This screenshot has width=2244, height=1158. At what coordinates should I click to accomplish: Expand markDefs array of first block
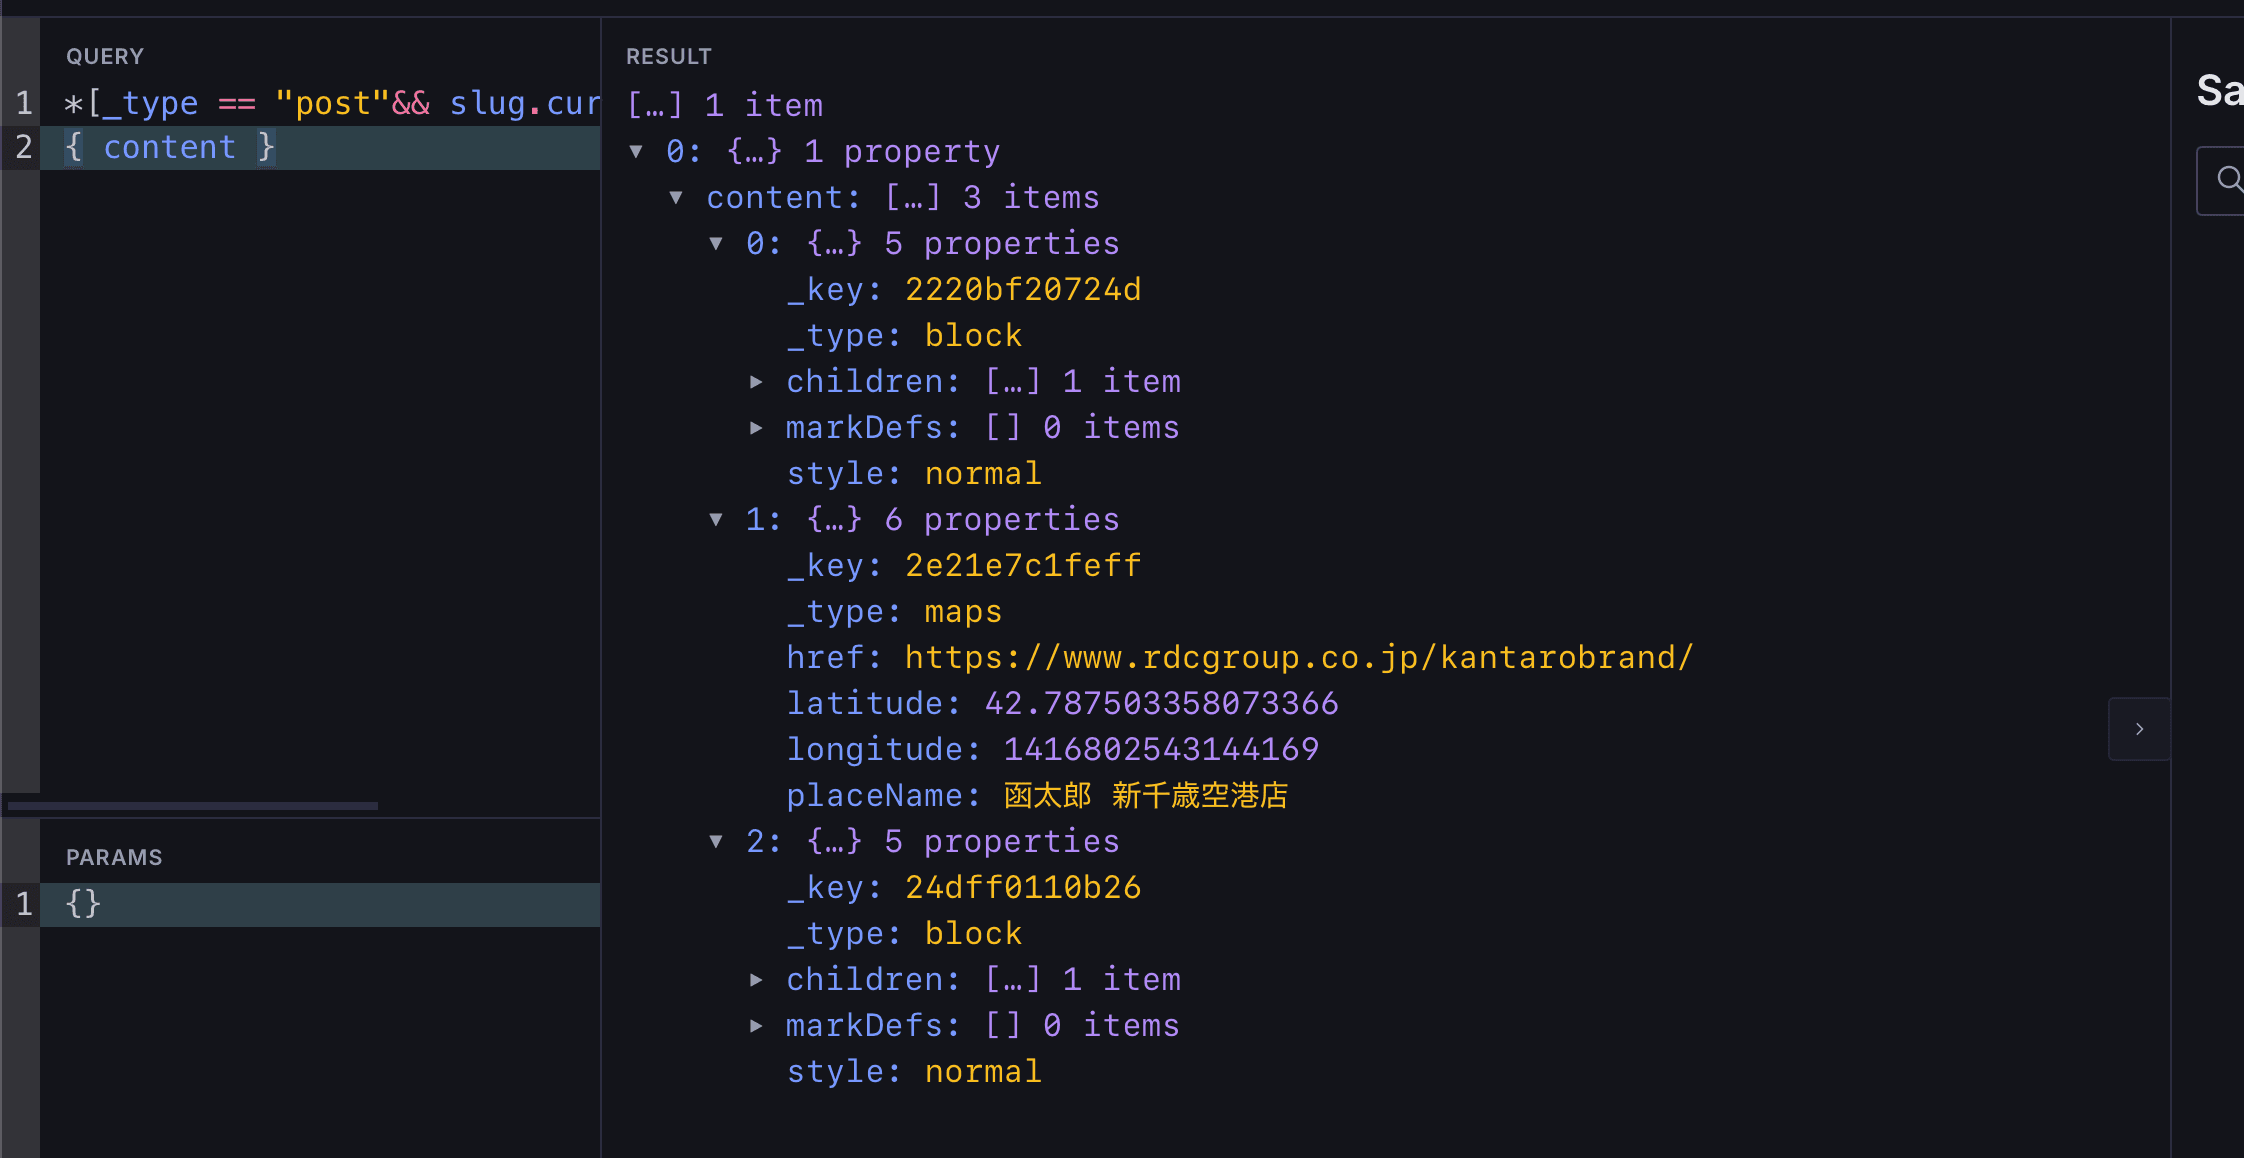[756, 427]
